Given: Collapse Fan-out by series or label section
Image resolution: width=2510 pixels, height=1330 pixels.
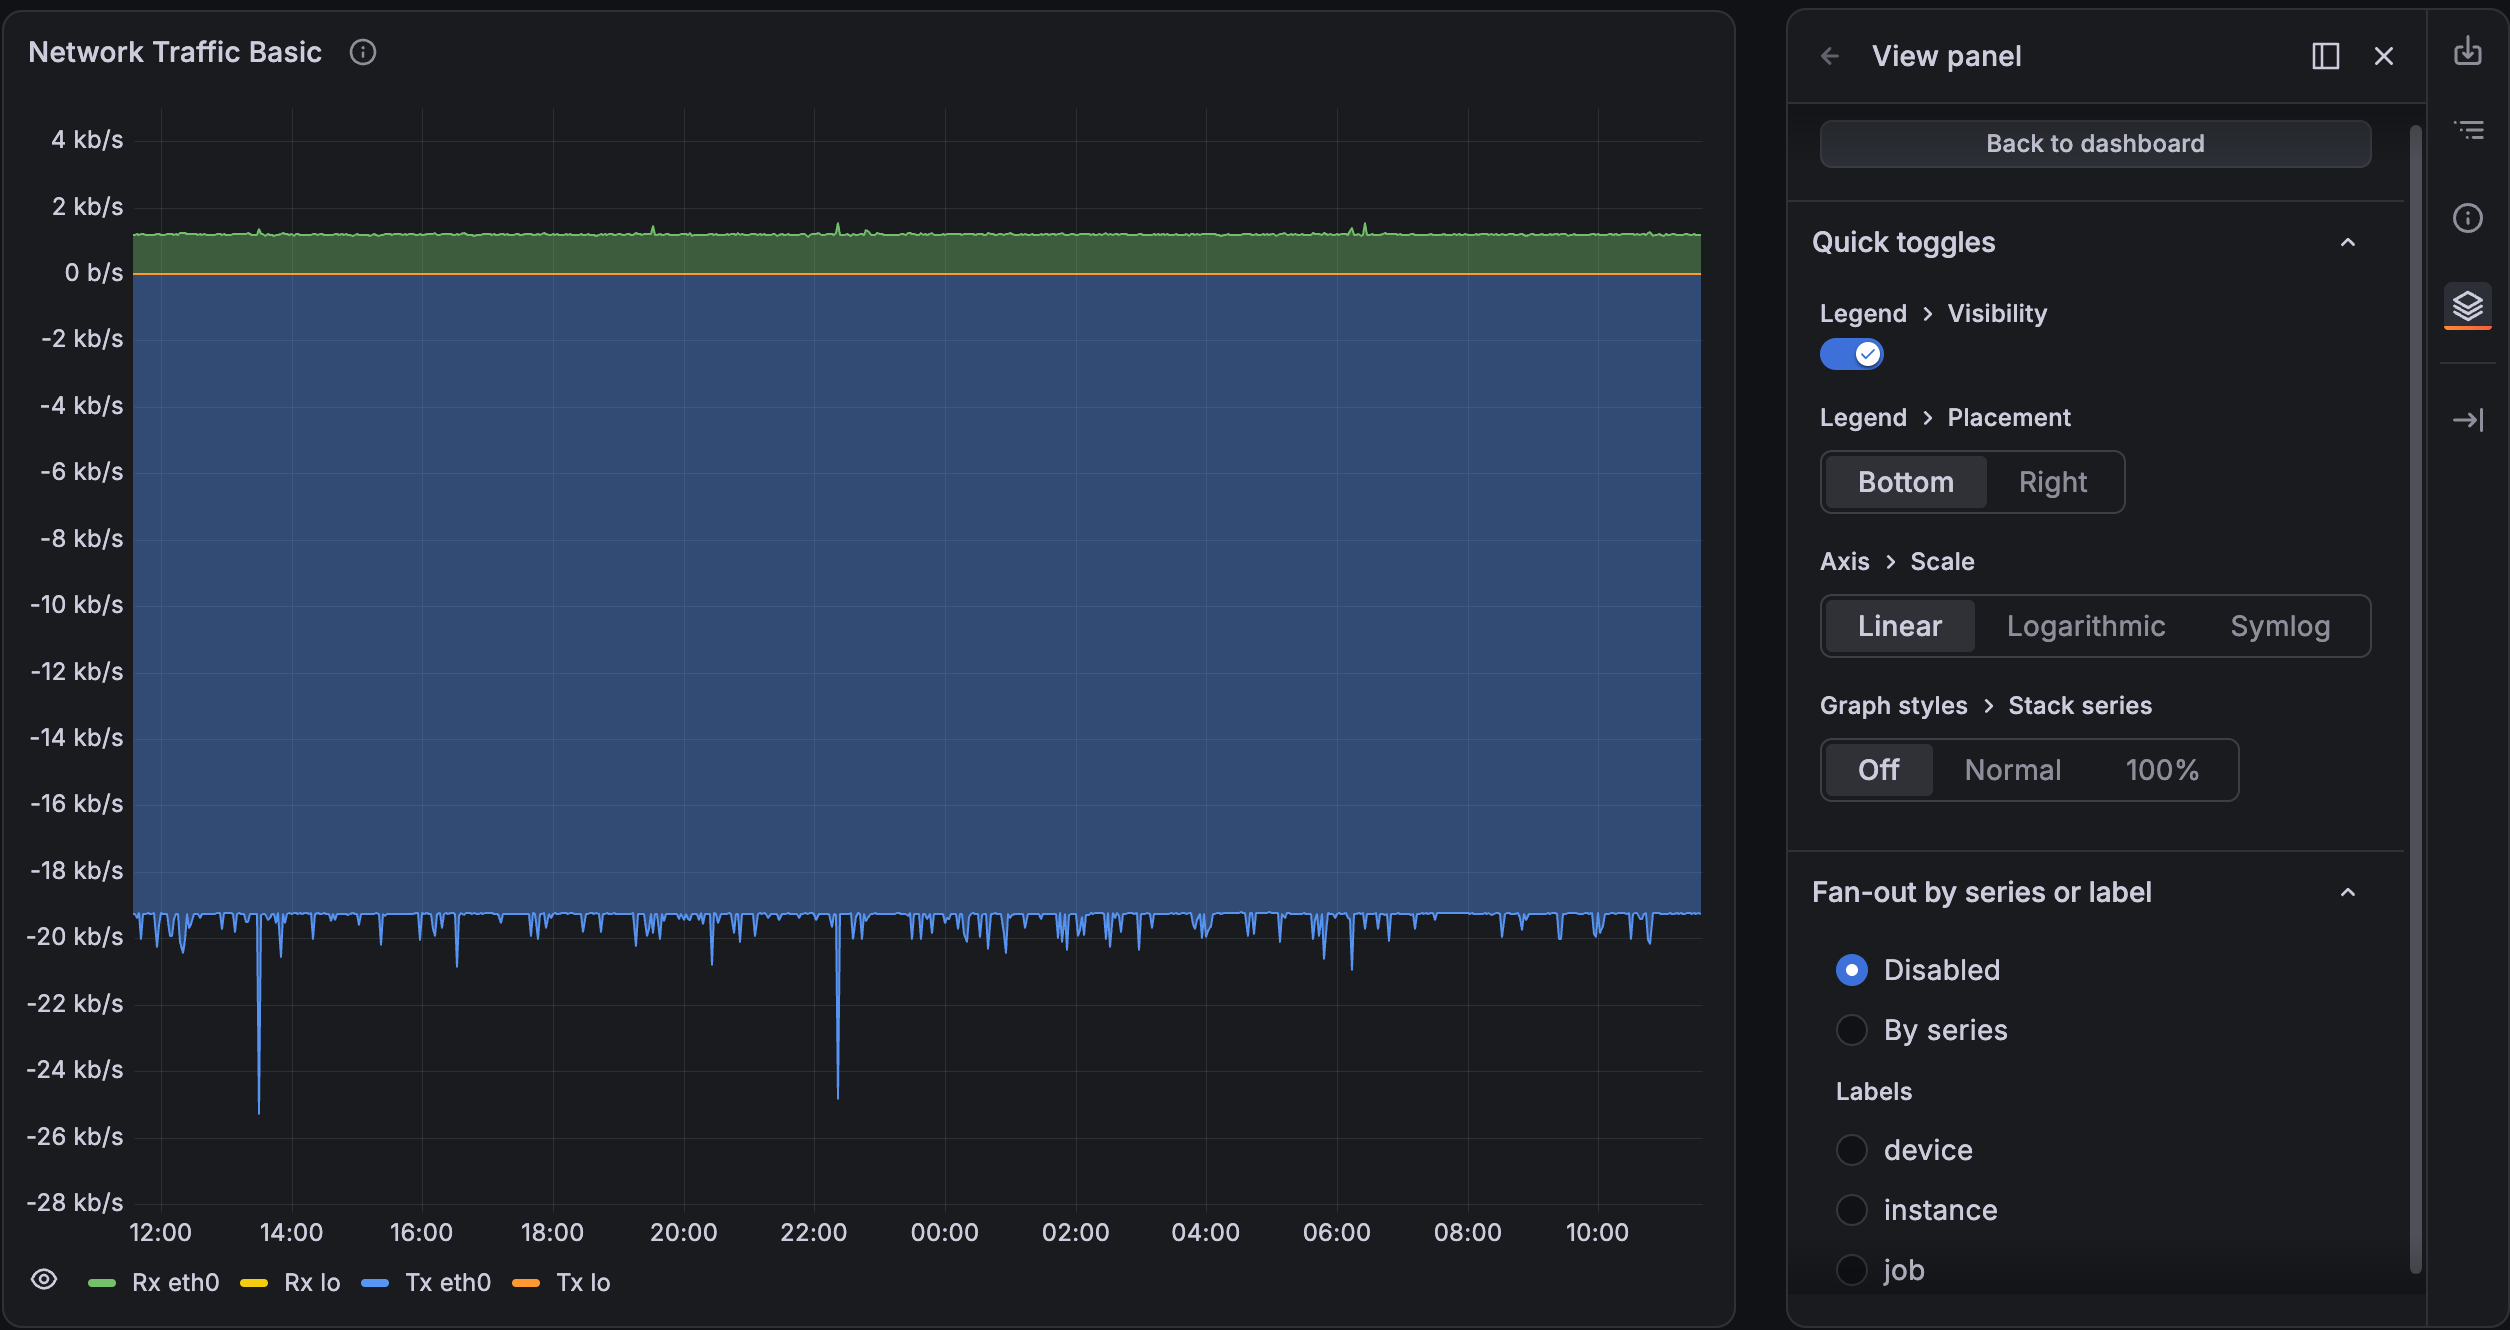Looking at the screenshot, I should click(x=2348, y=892).
